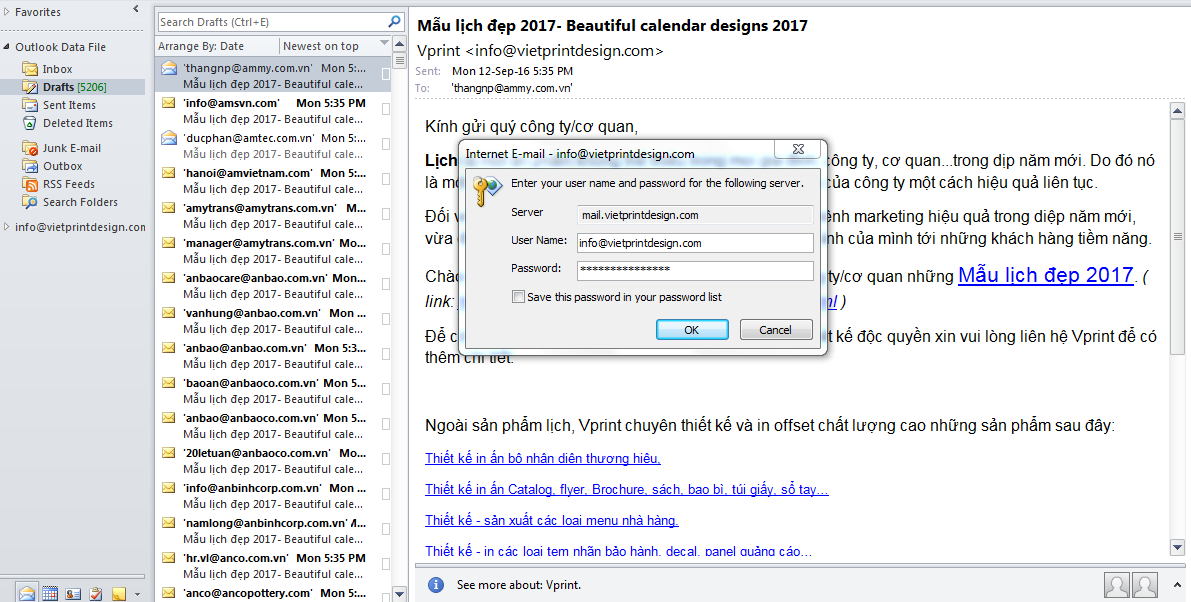Open the Contacts view icon
This screenshot has height=602, width=1191.
[x=73, y=594]
